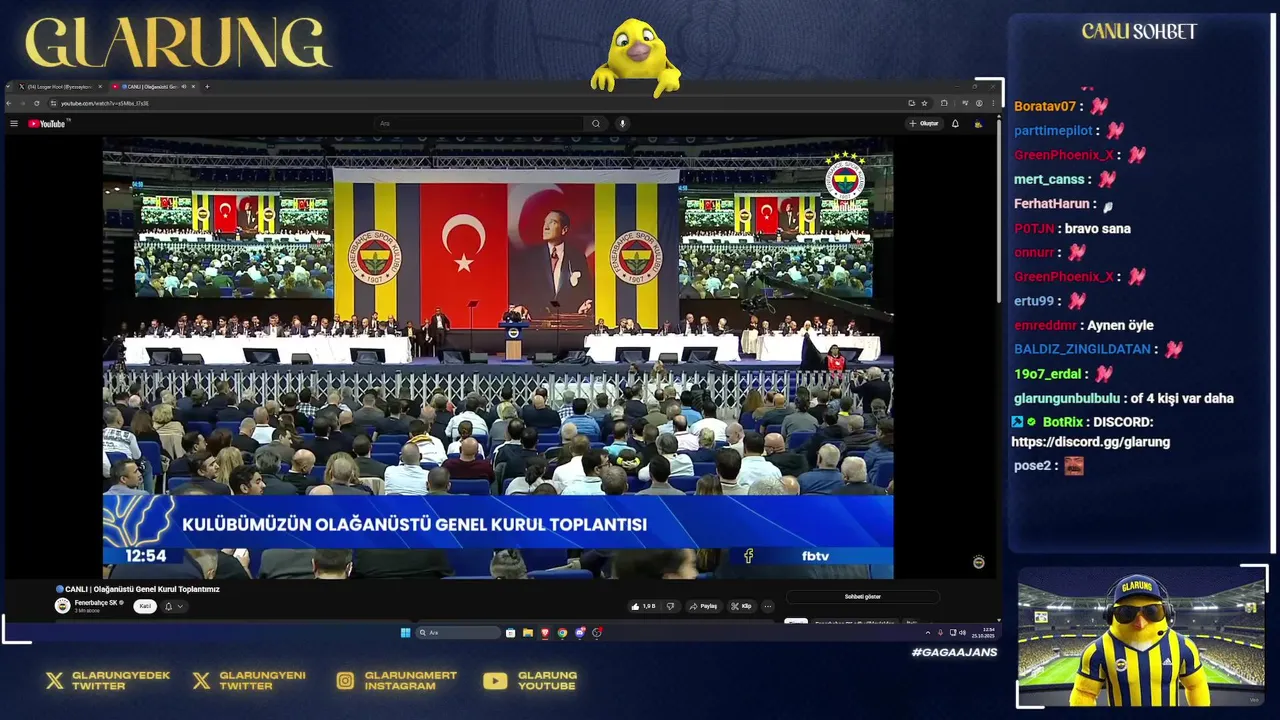This screenshot has height=720, width=1280.
Task: Click the GLARUNGYEDEK Twitter label
Action: tap(120, 680)
